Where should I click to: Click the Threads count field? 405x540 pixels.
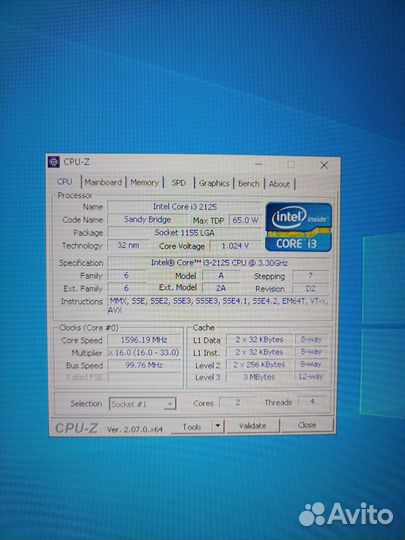pos(312,402)
